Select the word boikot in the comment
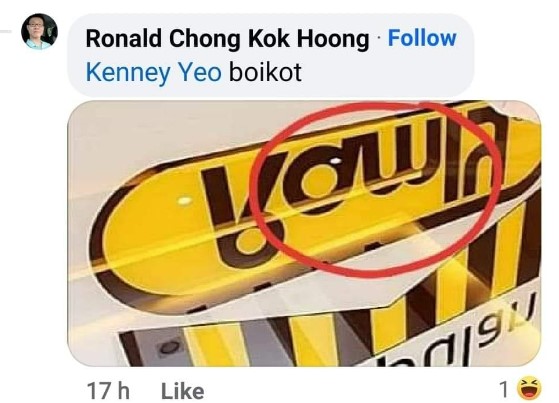Image resolution: width=559 pixels, height=403 pixels. click(265, 72)
